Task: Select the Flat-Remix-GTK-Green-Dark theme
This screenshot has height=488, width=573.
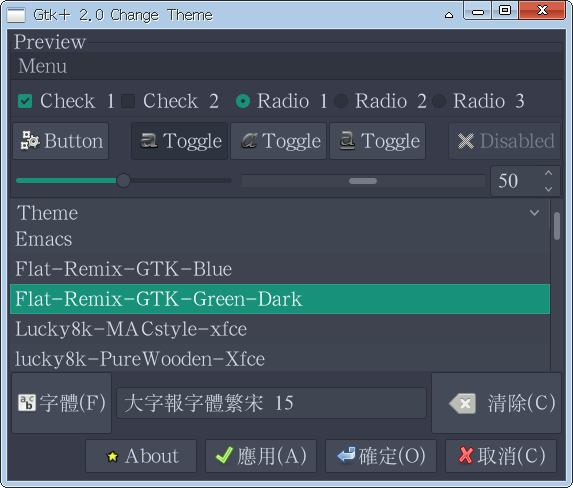Action: click(280, 299)
